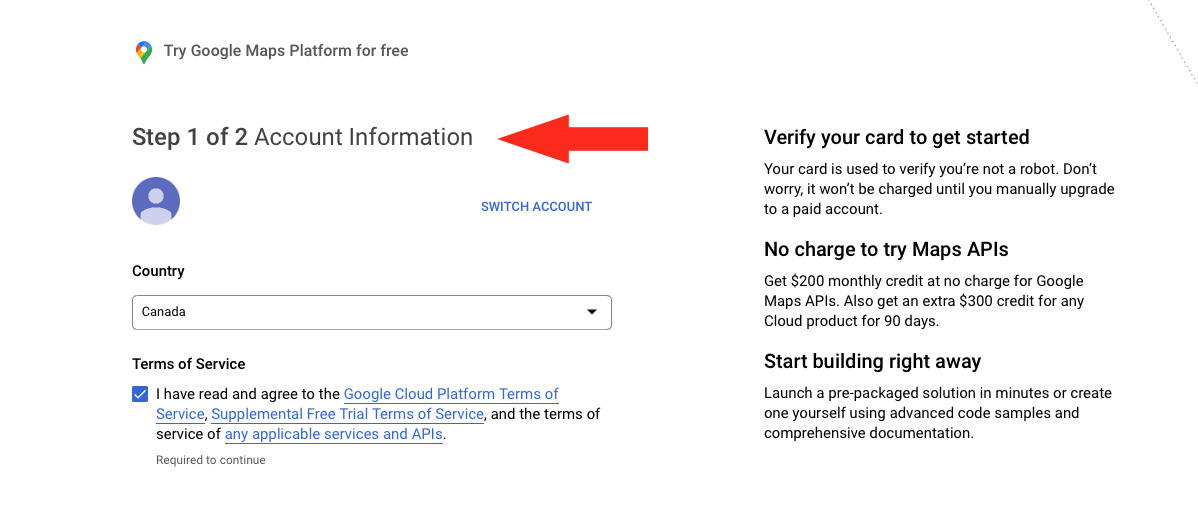Click the Country field label
The height and width of the screenshot is (507, 1198).
(158, 271)
